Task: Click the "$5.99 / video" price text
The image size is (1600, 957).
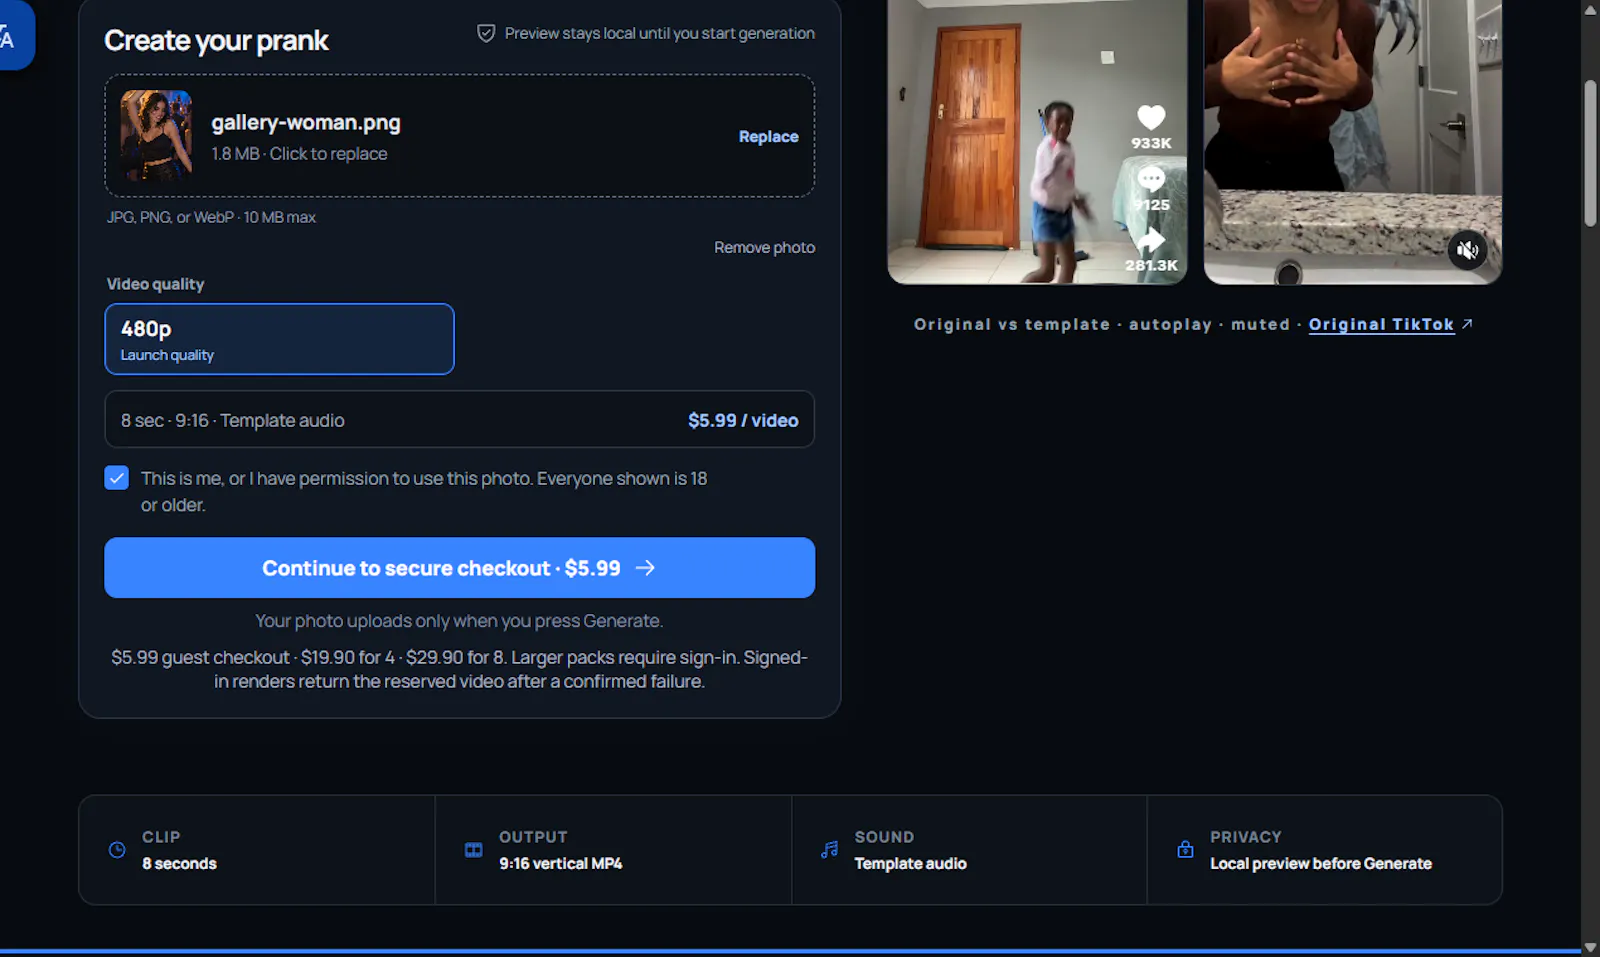Action: 743,421
